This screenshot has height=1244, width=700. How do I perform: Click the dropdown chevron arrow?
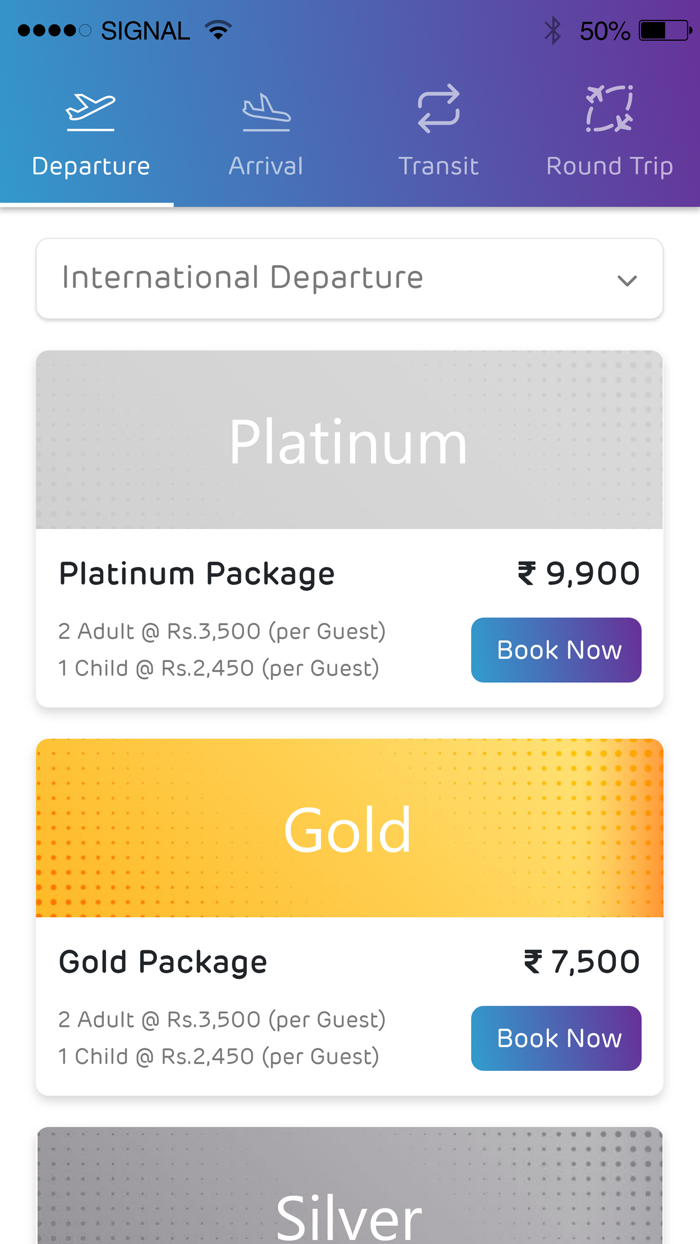[x=627, y=280]
